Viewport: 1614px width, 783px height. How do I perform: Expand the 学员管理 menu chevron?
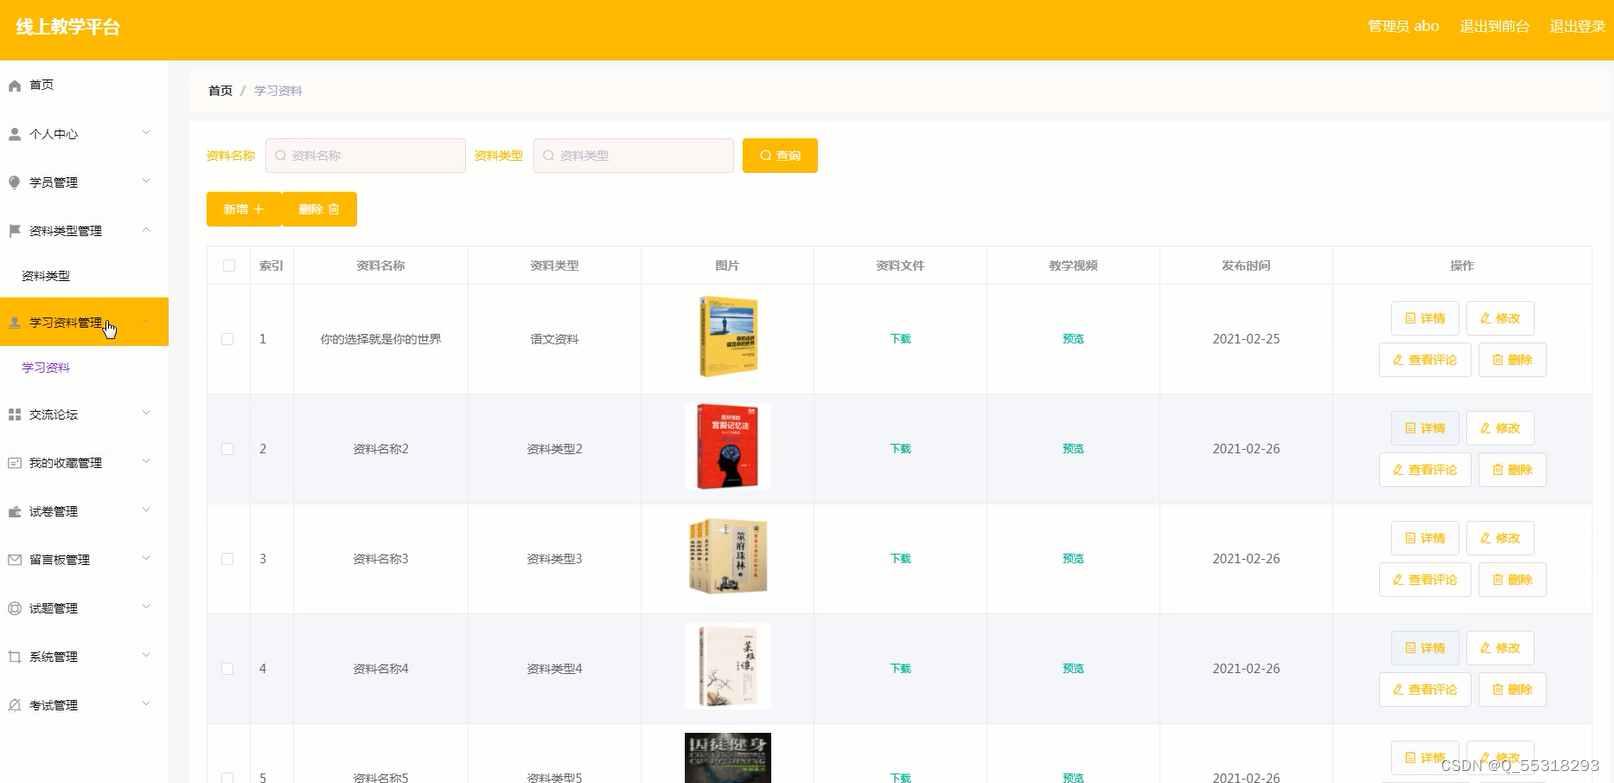146,181
